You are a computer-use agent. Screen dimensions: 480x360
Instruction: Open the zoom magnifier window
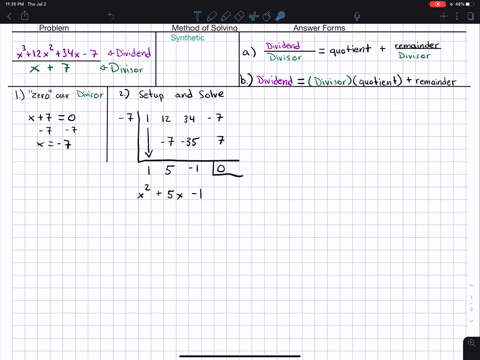[x=472, y=343]
